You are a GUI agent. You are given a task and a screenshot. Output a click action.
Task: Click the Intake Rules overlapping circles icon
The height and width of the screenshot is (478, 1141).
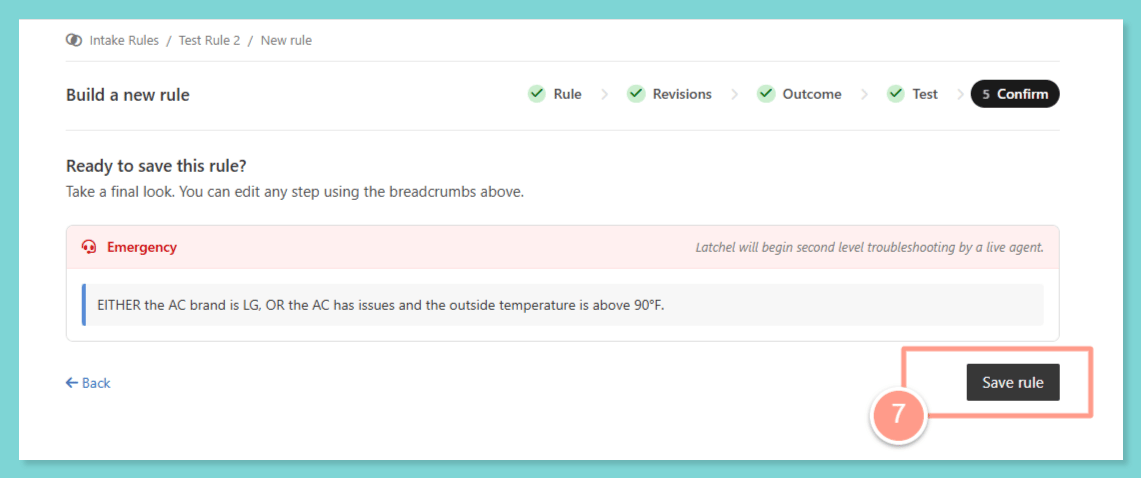[73, 41]
